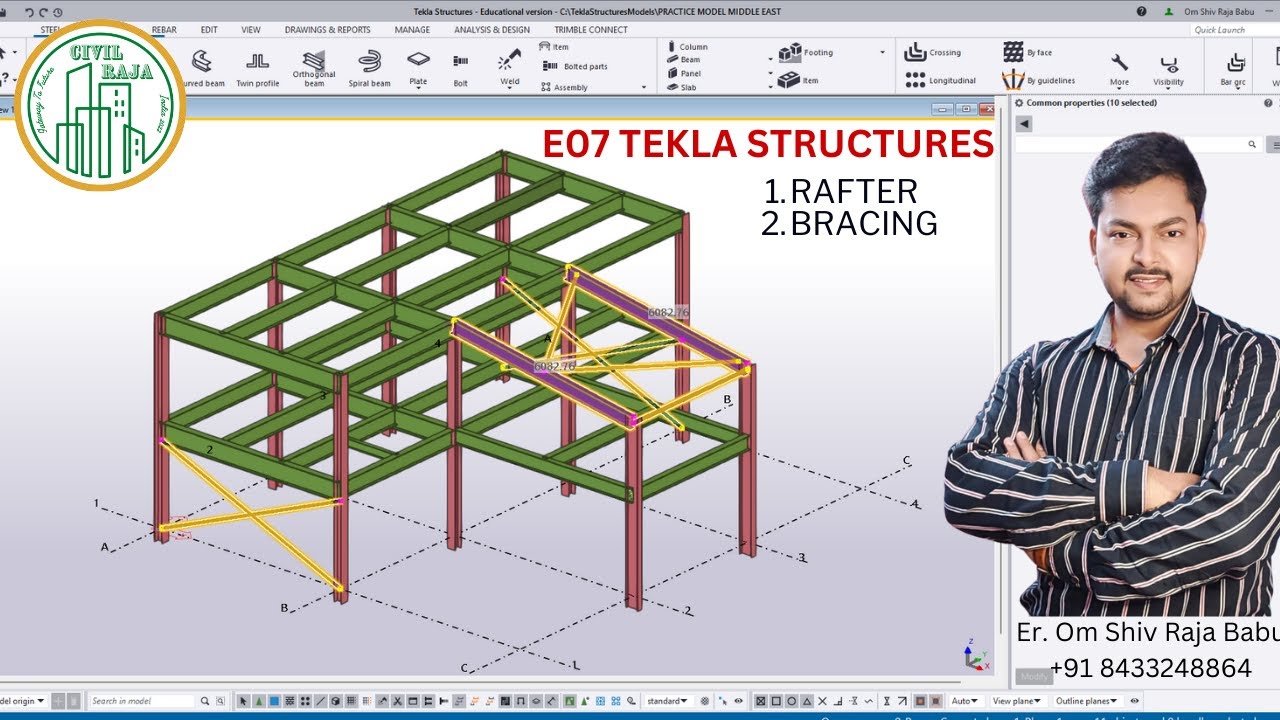1280x720 pixels.
Task: Click the back arrow in properties panel
Action: coord(1023,123)
